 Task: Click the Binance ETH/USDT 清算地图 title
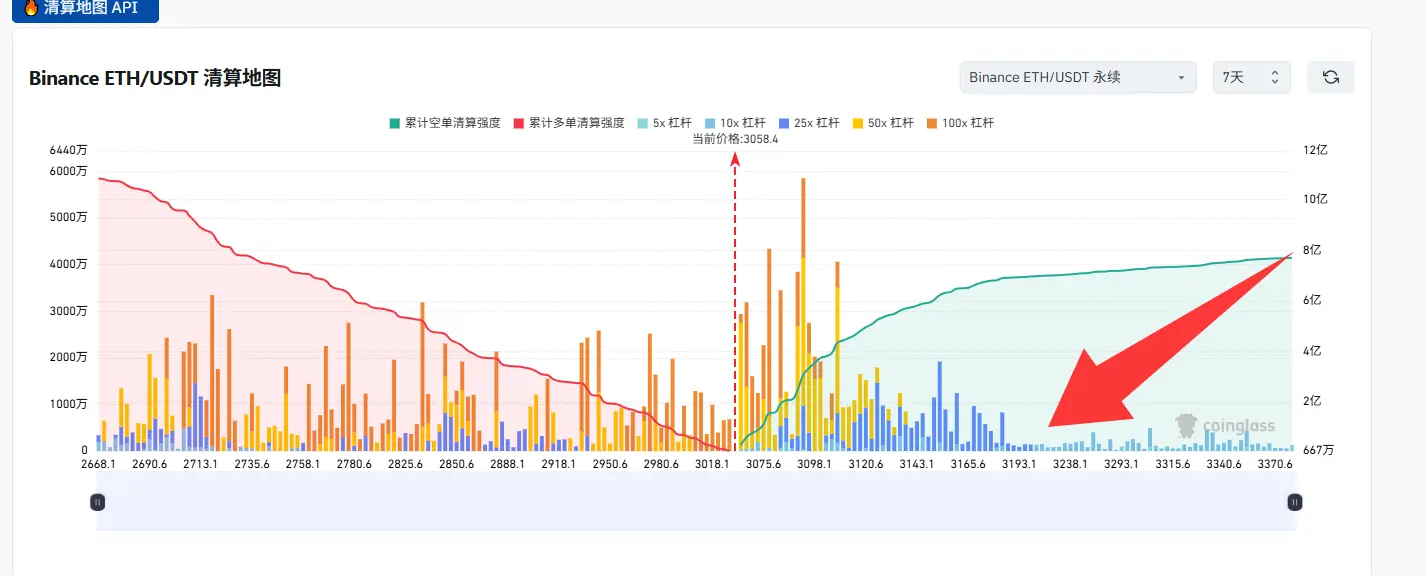pyautogui.click(x=155, y=78)
